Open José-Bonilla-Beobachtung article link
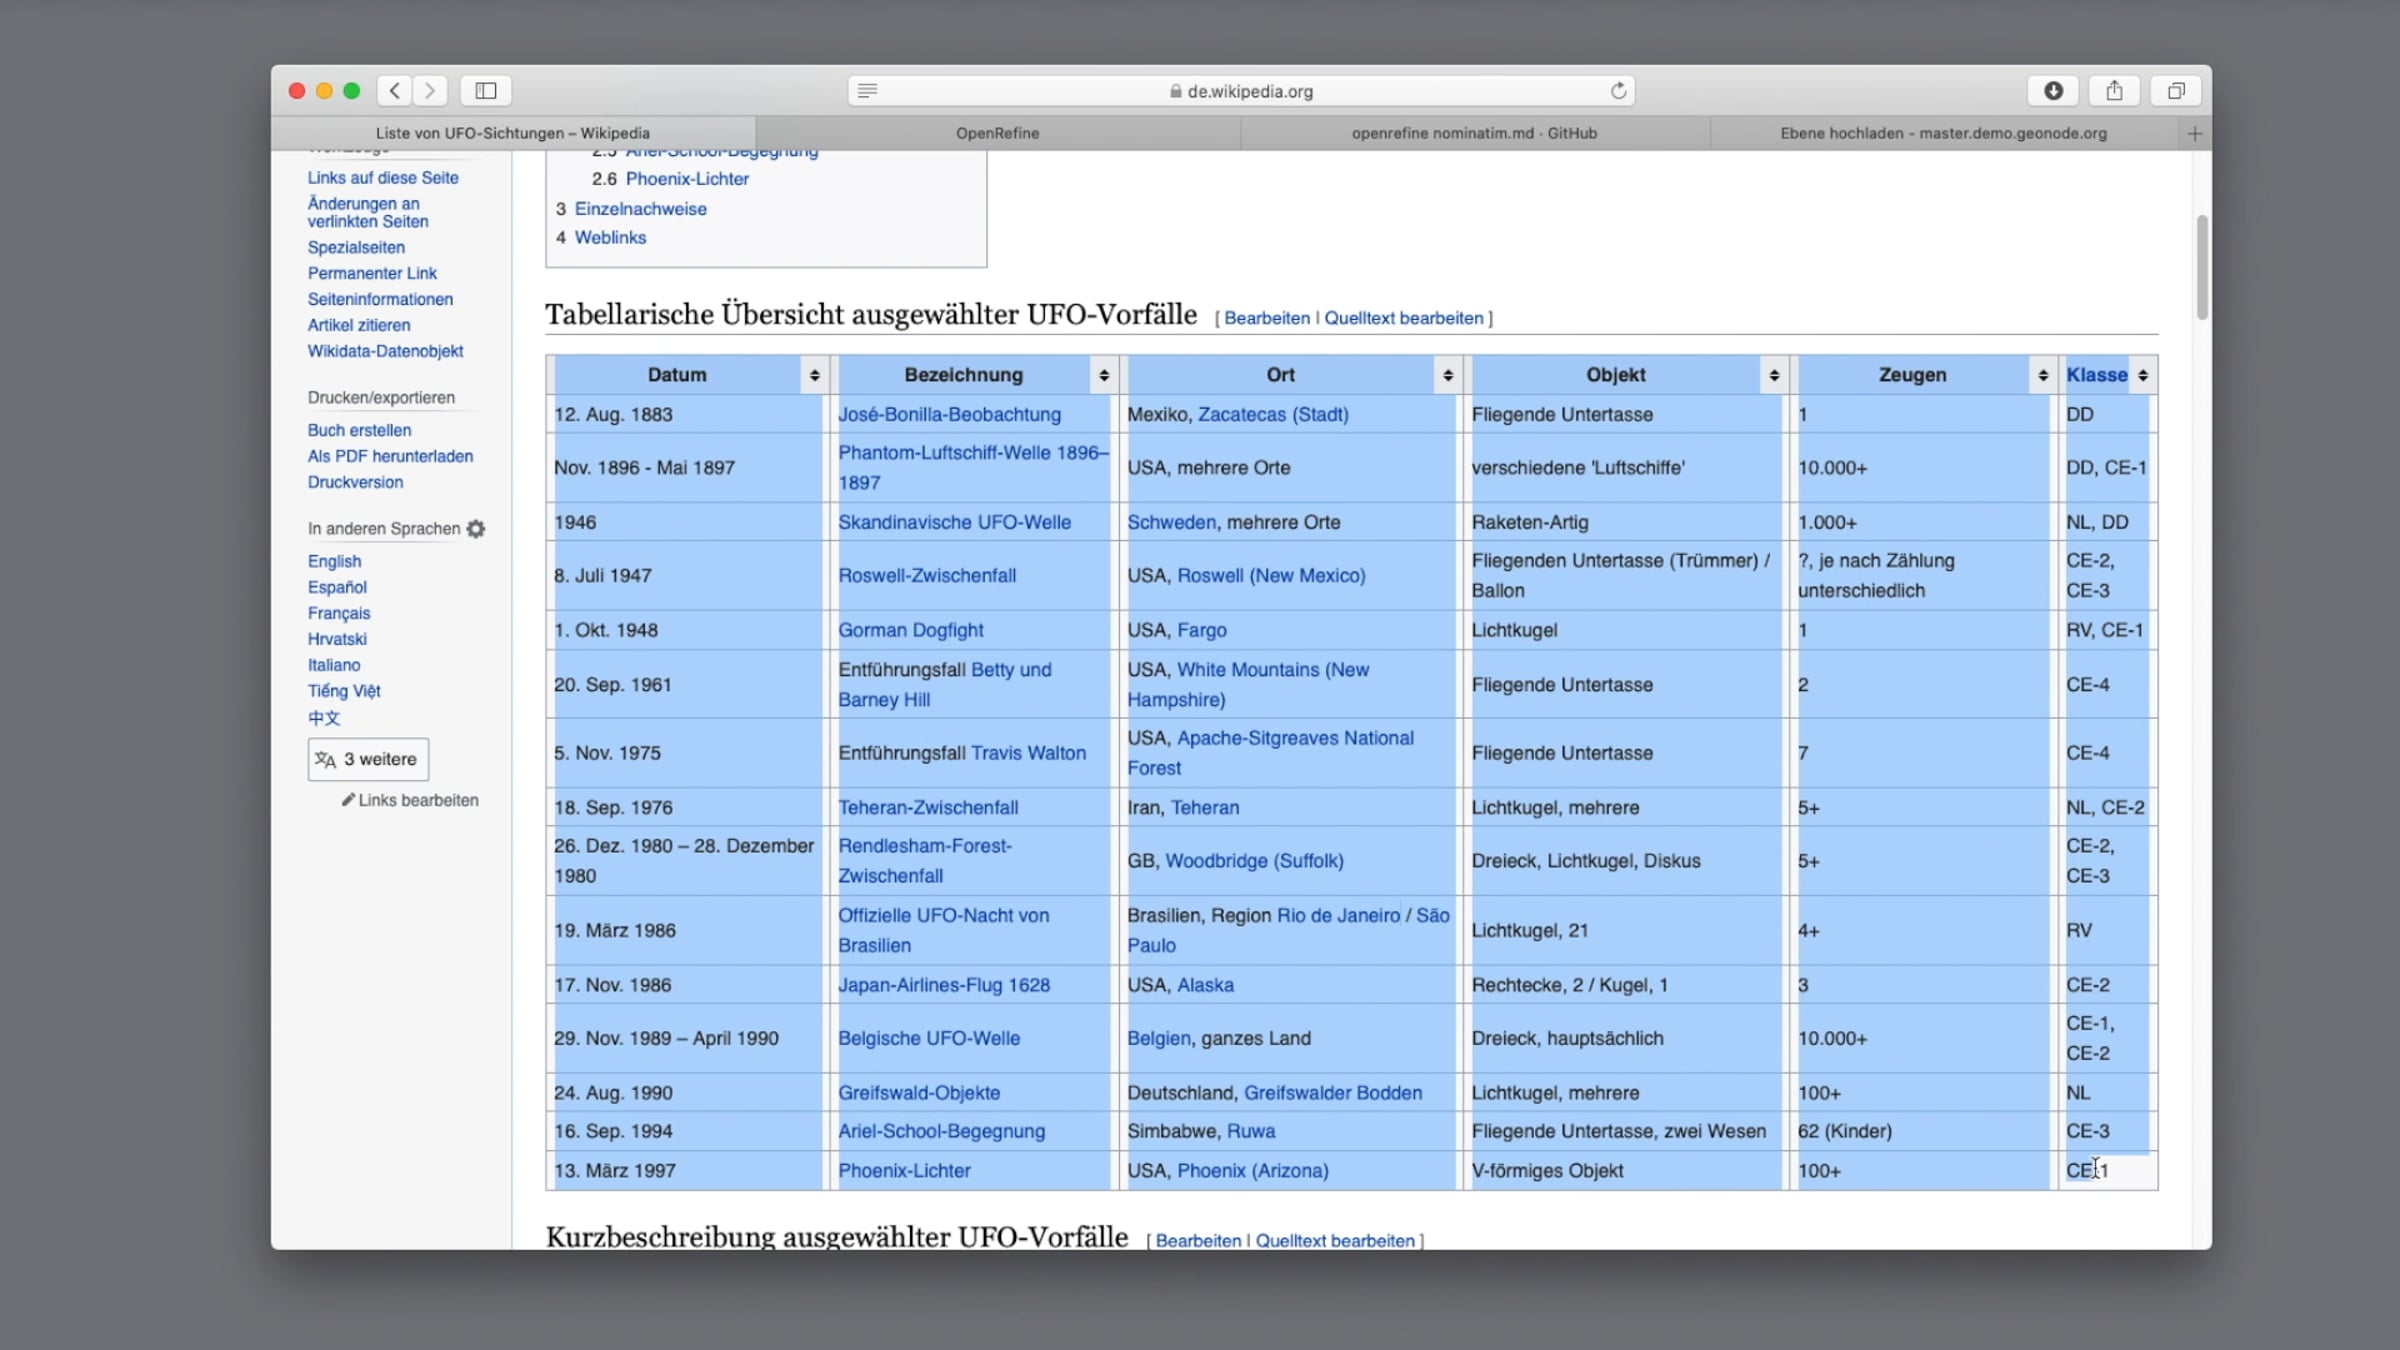This screenshot has height=1350, width=2400. pyautogui.click(x=949, y=414)
